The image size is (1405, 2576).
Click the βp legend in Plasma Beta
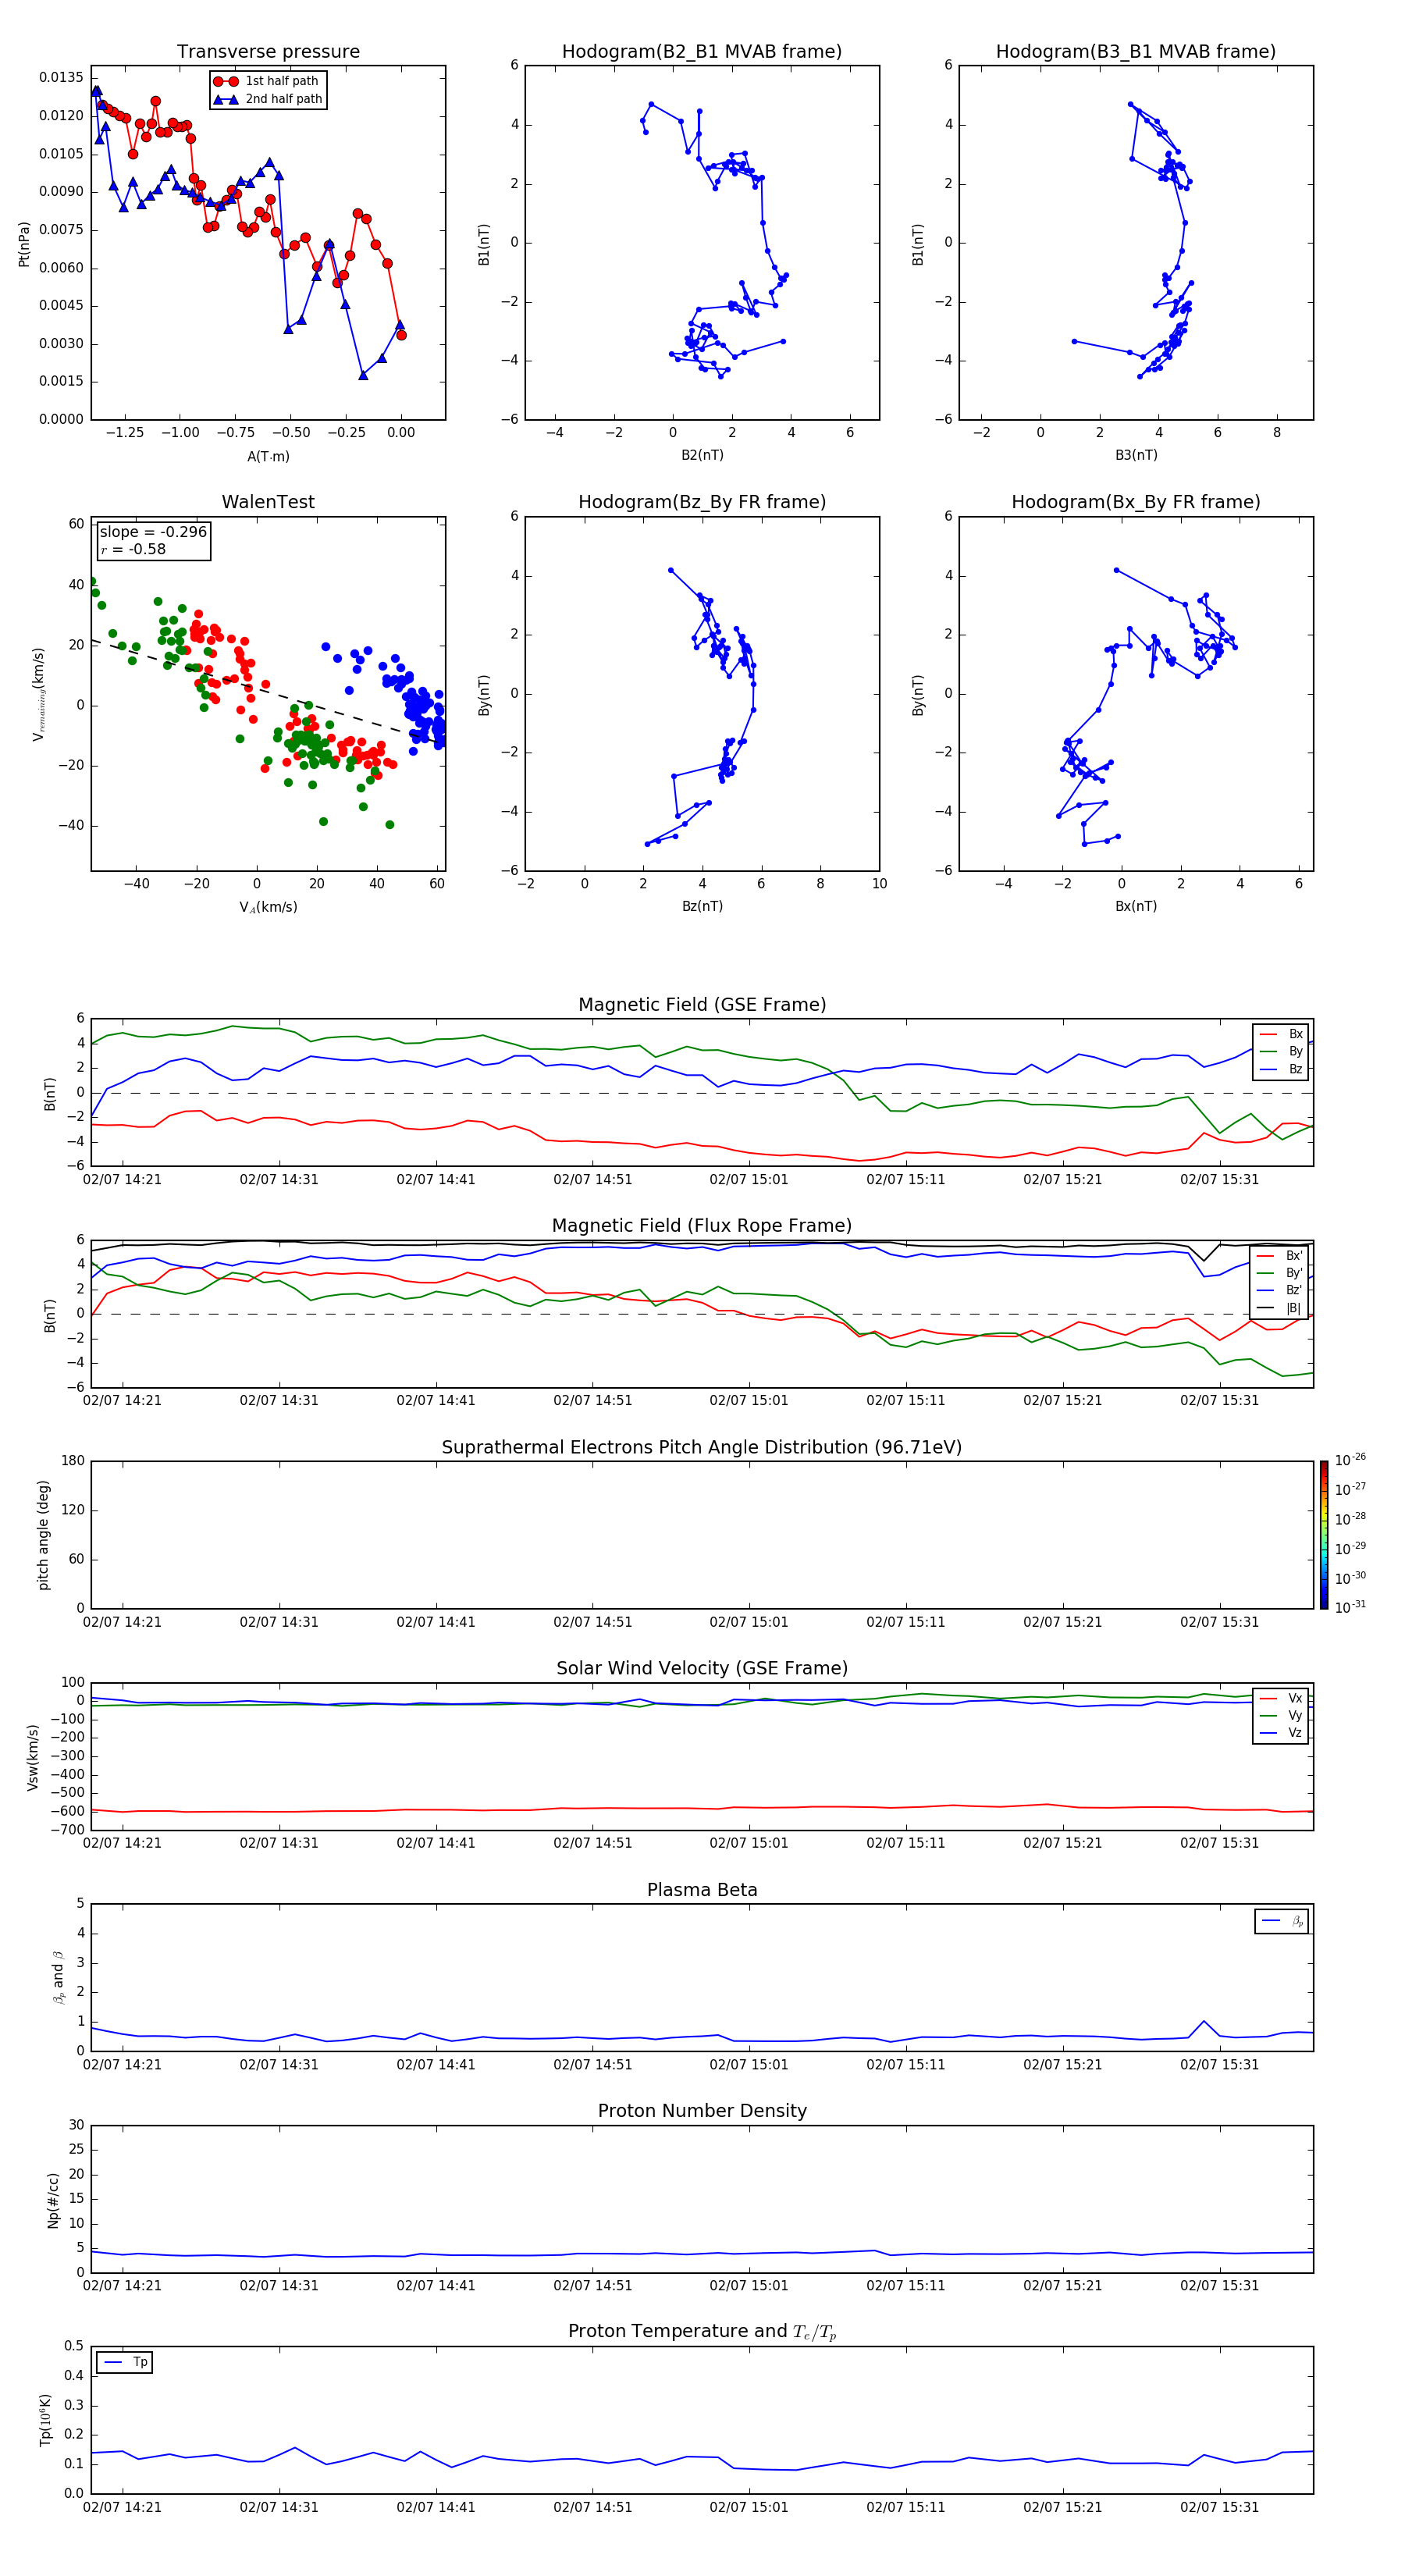[1282, 1921]
